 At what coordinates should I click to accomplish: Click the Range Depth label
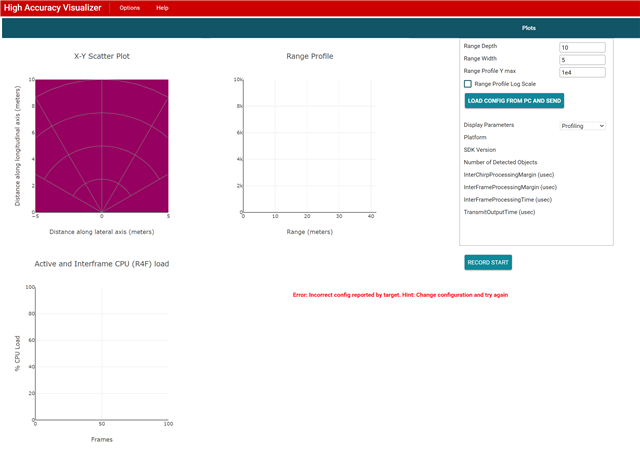(x=480, y=46)
